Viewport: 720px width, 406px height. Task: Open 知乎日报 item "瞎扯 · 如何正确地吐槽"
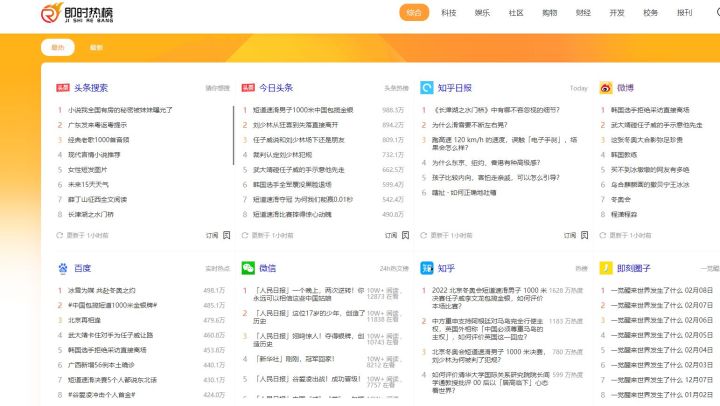[464, 192]
